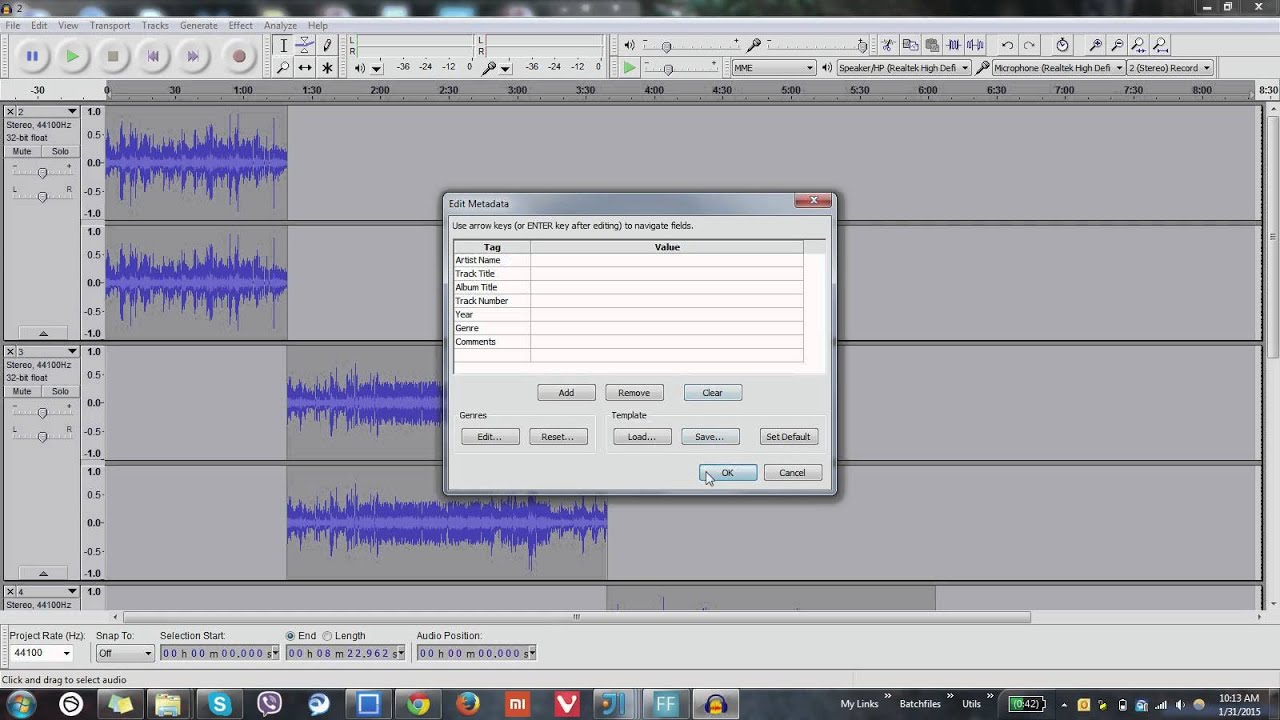Click track 2 gain slider
Viewport: 1280px width, 720px height.
pos(42,172)
